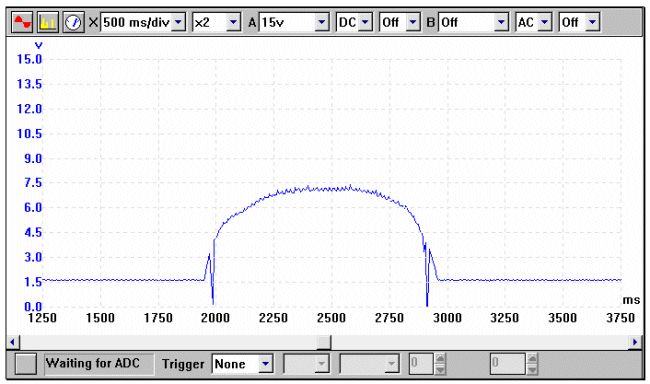The height and width of the screenshot is (384, 650).
Task: Decrease the second disabled trigger stepper value
Action: point(532,369)
